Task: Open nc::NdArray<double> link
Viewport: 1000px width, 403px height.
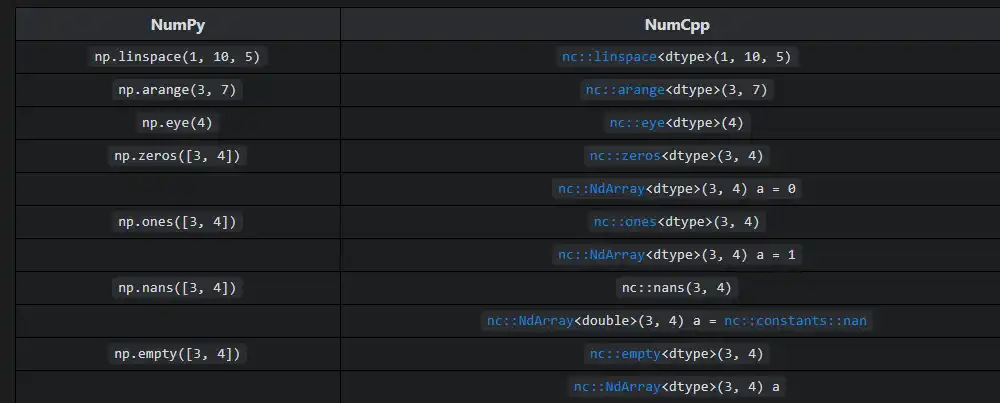Action: pos(531,321)
